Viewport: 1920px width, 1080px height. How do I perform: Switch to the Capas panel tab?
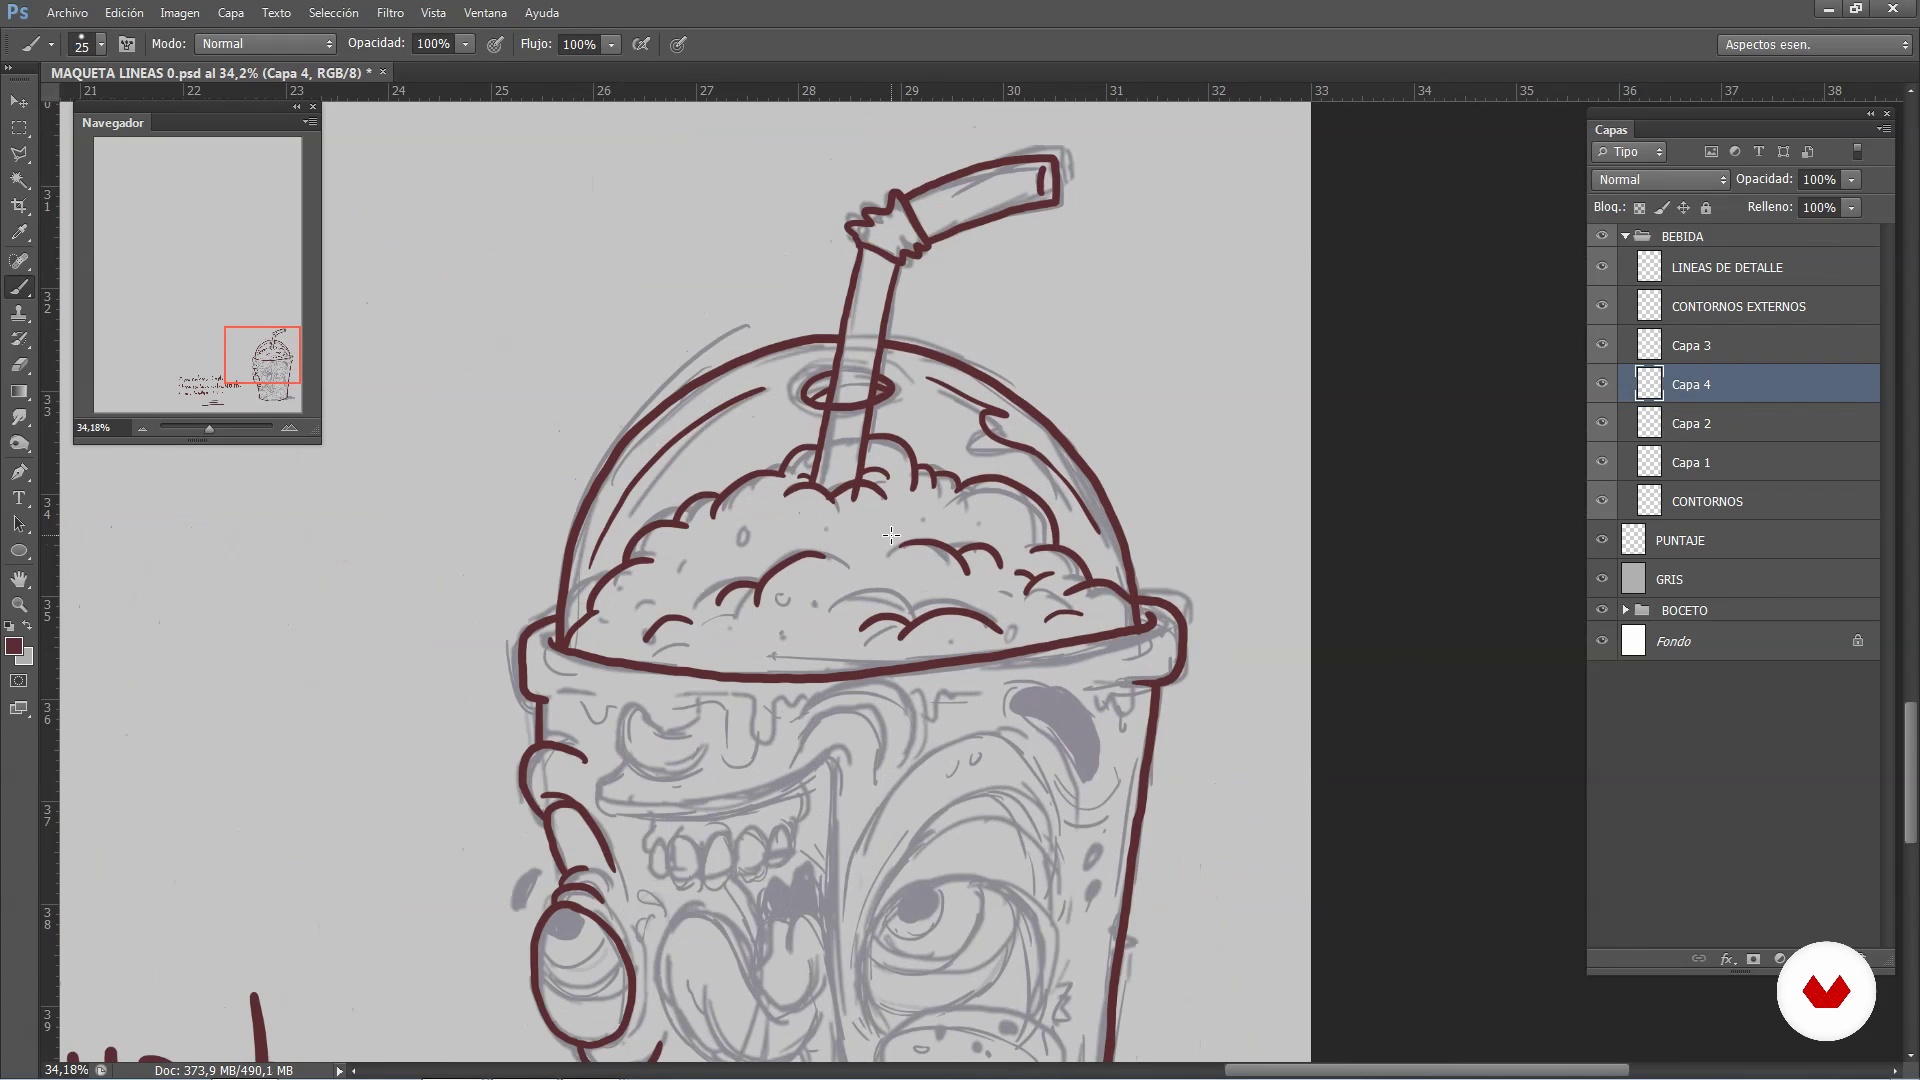tap(1611, 130)
